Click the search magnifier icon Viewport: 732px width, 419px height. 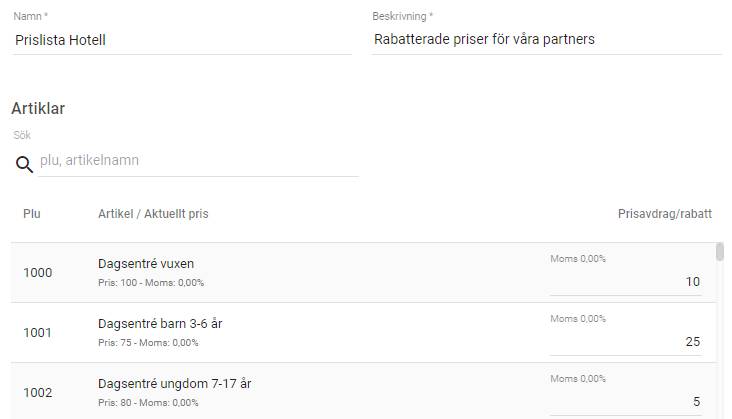(x=24, y=164)
